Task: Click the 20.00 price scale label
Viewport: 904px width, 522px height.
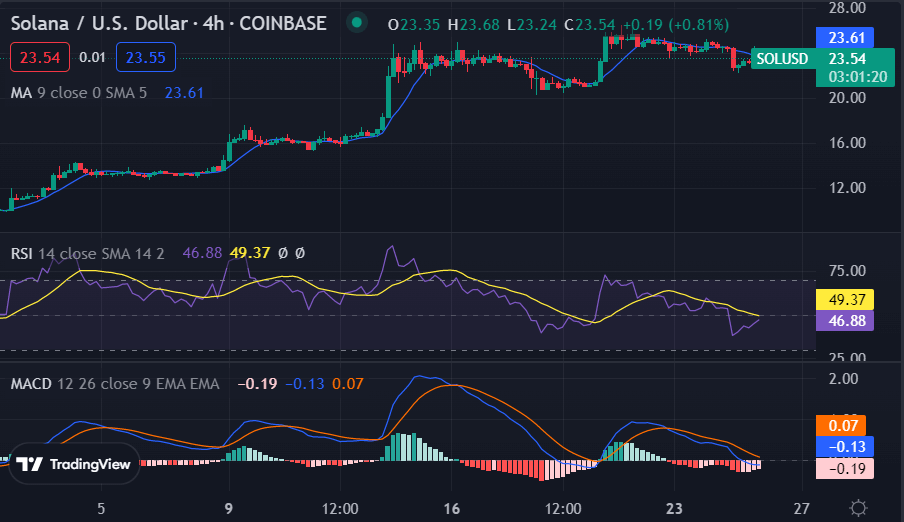Action: 848,98
